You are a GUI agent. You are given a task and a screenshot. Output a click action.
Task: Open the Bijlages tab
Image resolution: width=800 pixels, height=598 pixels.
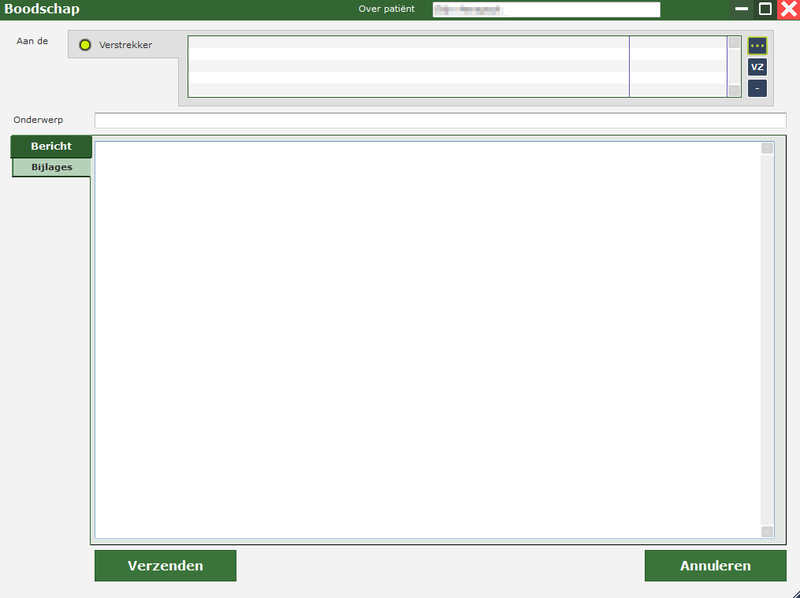pyautogui.click(x=51, y=167)
